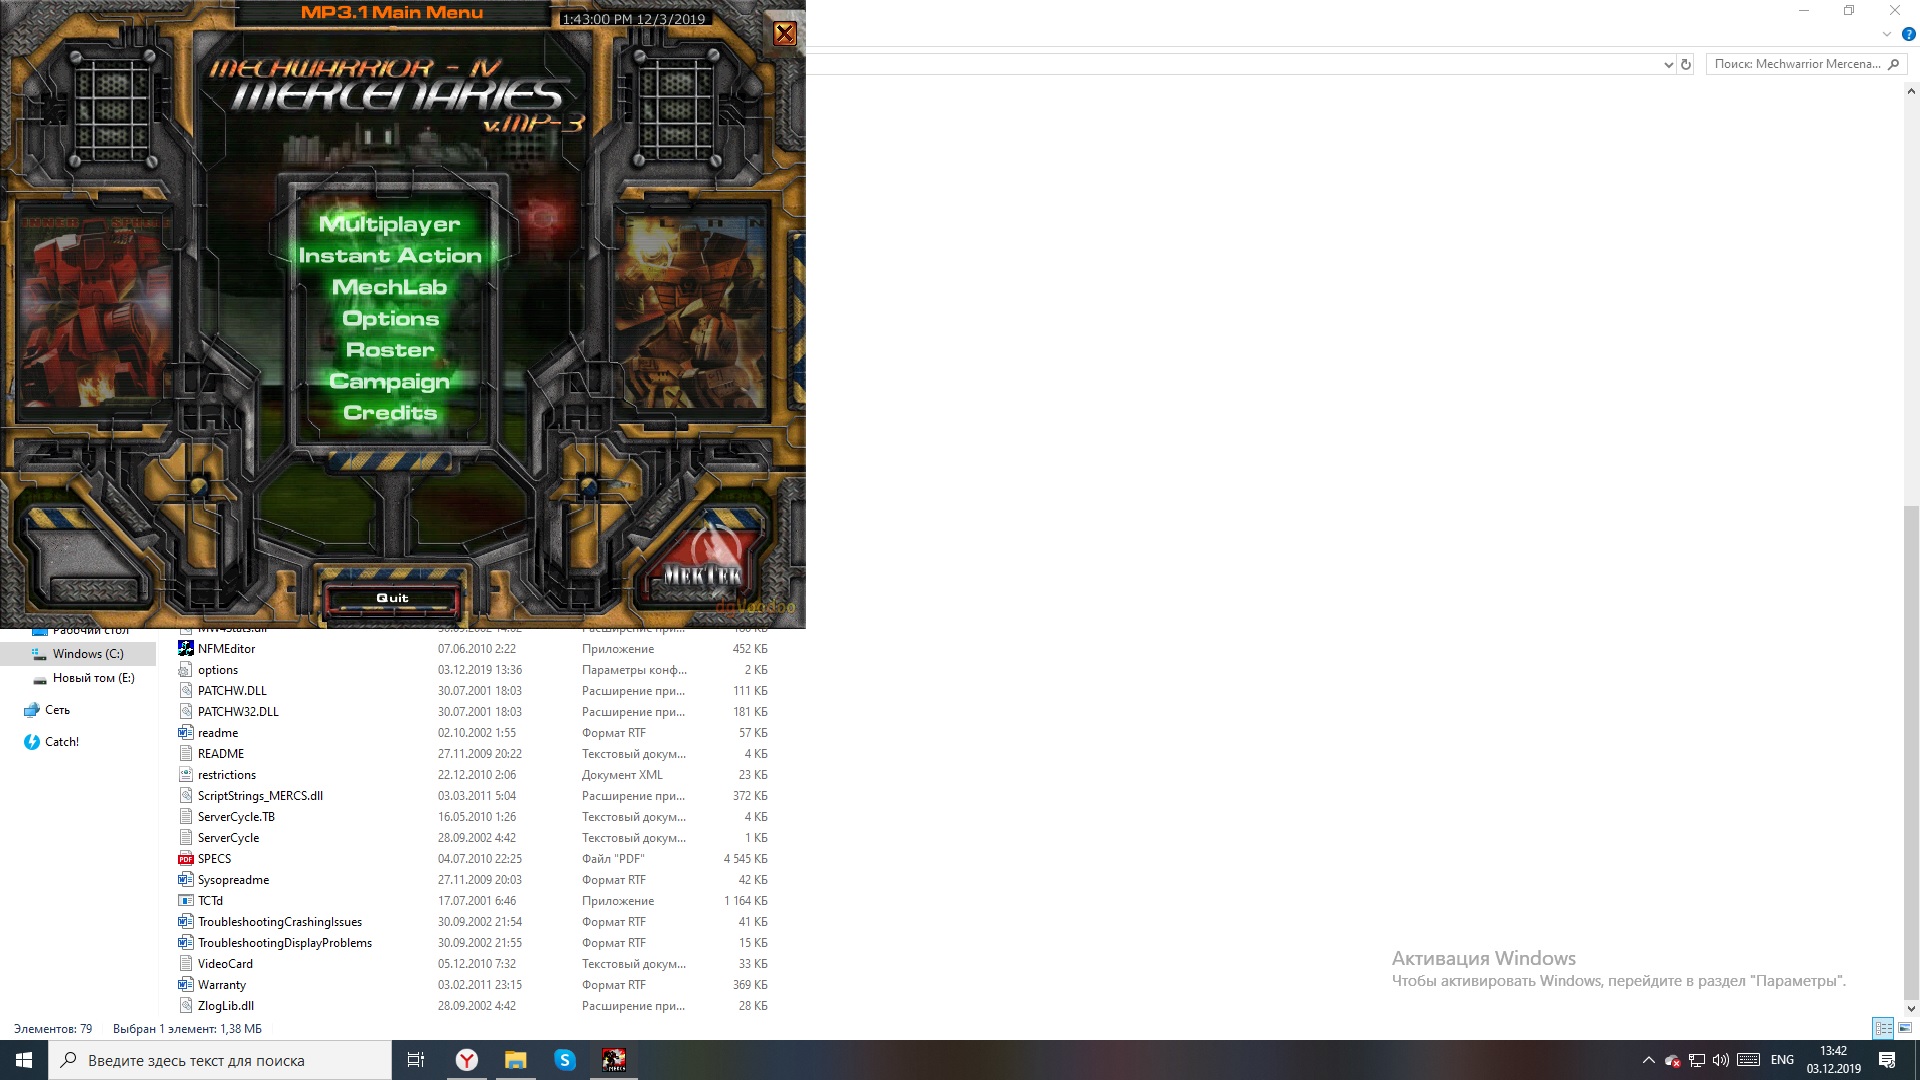This screenshot has width=1920, height=1080.
Task: Open File Explorer in the taskbar
Action: point(516,1060)
